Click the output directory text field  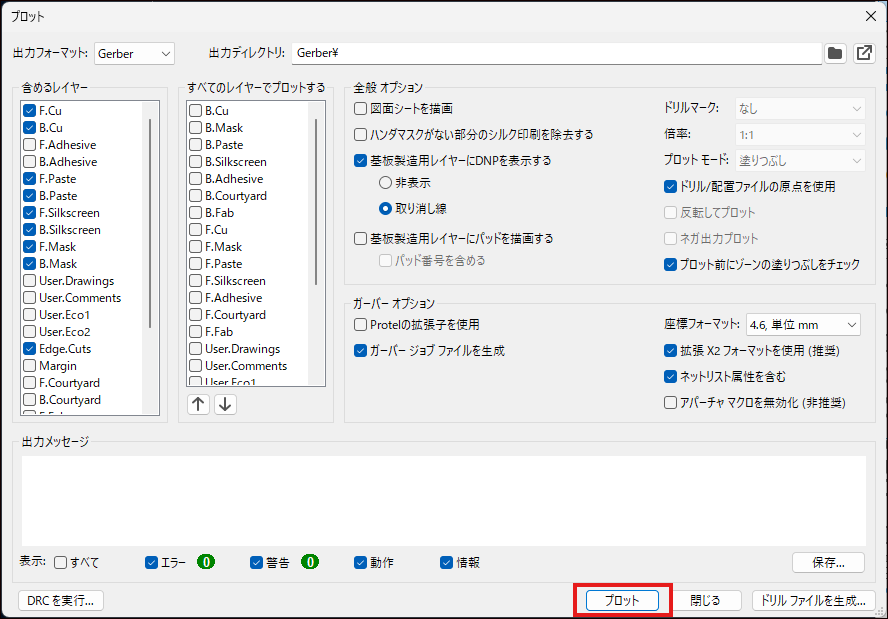[x=555, y=53]
